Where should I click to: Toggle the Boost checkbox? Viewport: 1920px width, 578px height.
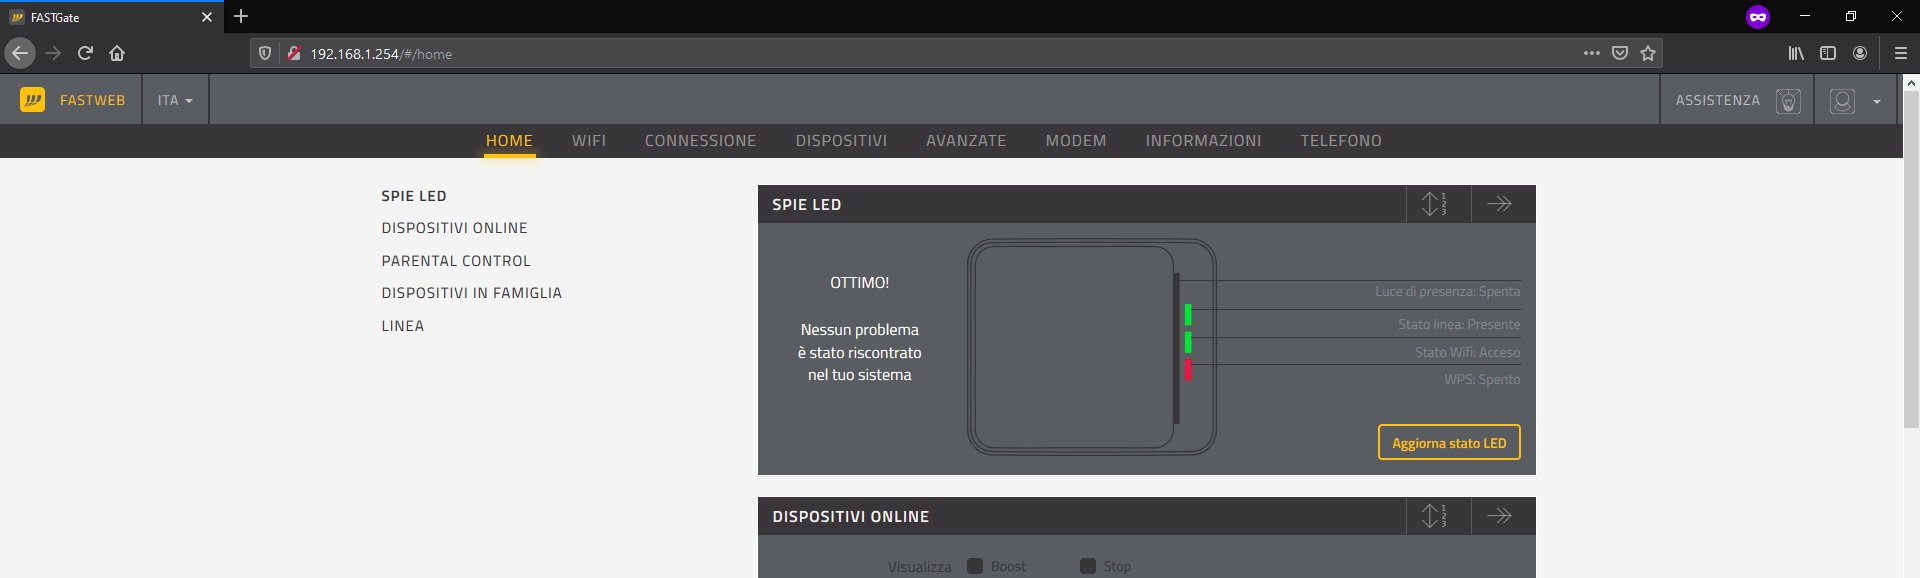coord(975,566)
